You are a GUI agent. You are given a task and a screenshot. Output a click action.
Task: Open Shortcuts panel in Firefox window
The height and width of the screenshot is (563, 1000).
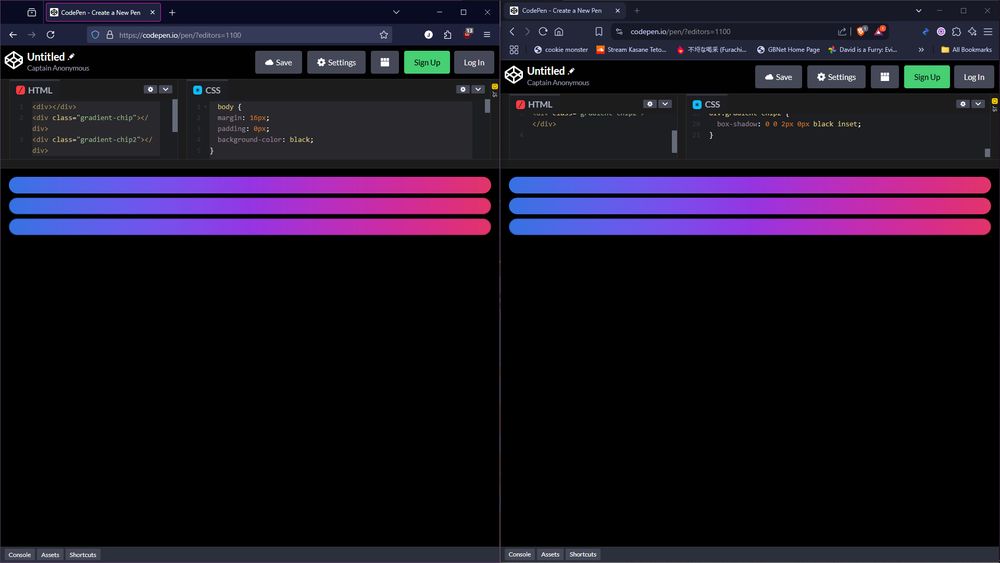[x=83, y=555]
